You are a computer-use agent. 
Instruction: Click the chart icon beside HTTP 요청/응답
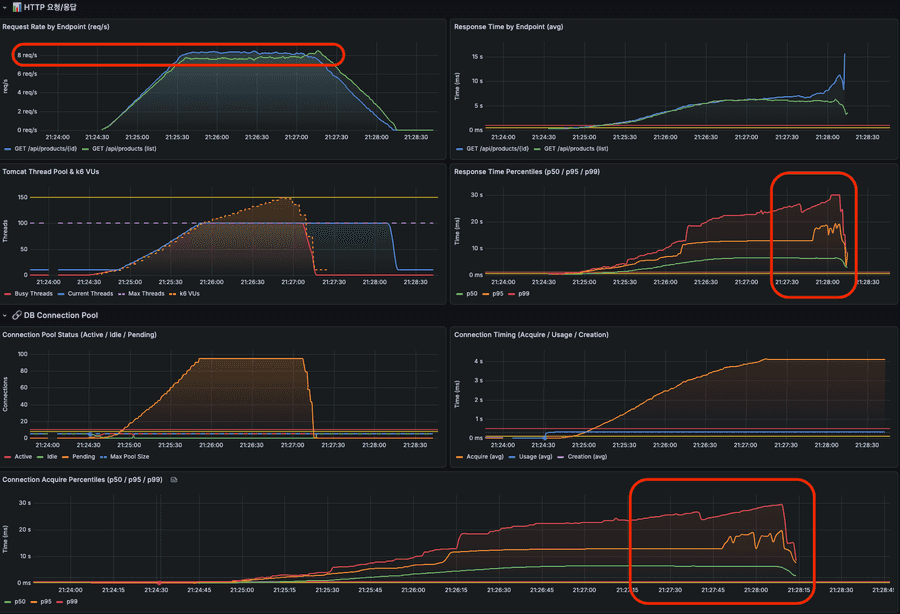click(17, 7)
